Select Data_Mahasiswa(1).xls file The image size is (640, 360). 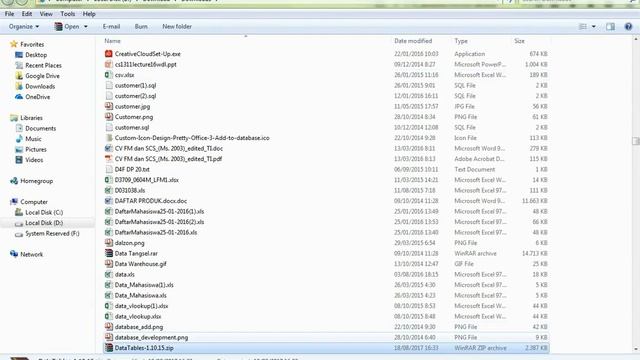(144, 285)
